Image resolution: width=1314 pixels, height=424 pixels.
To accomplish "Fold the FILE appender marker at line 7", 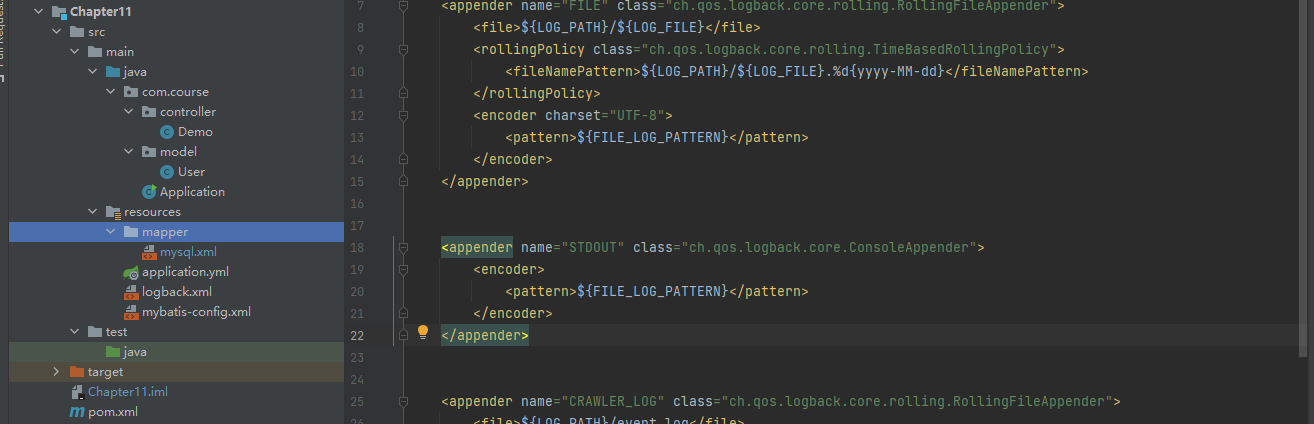I will pyautogui.click(x=403, y=6).
